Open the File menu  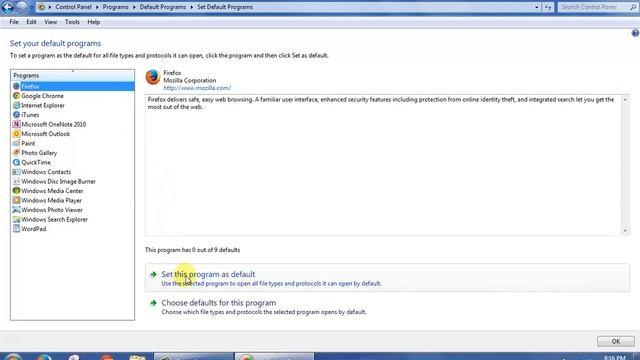click(x=14, y=22)
